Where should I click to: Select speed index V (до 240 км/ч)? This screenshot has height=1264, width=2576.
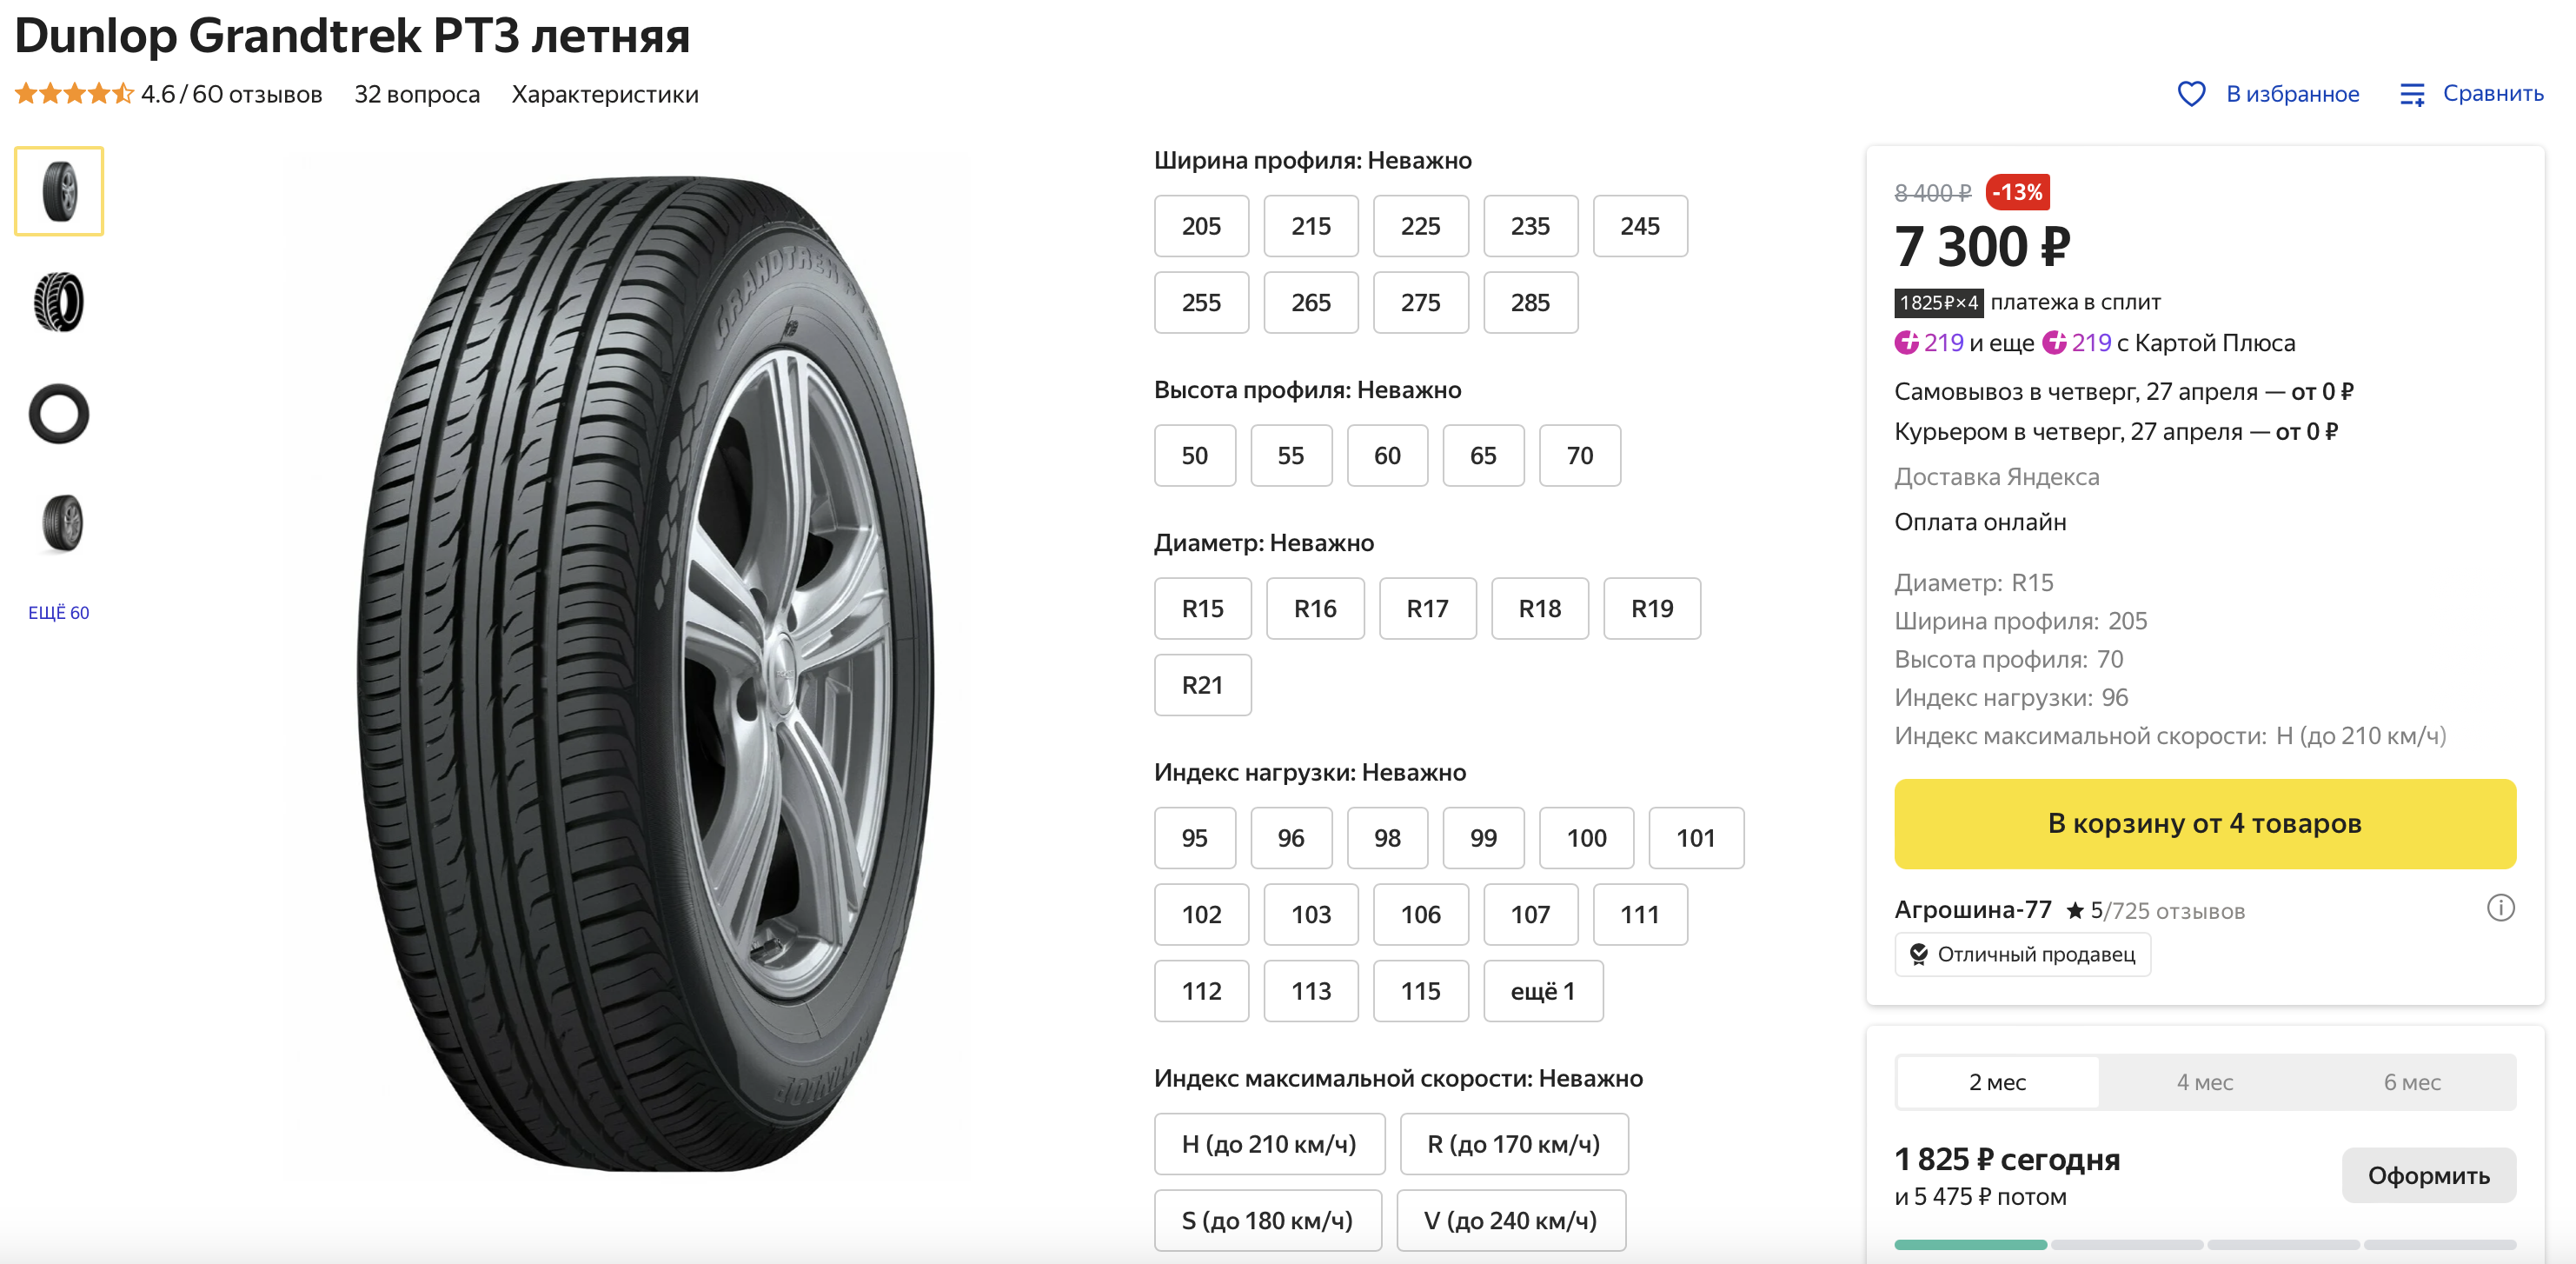coord(1510,1221)
